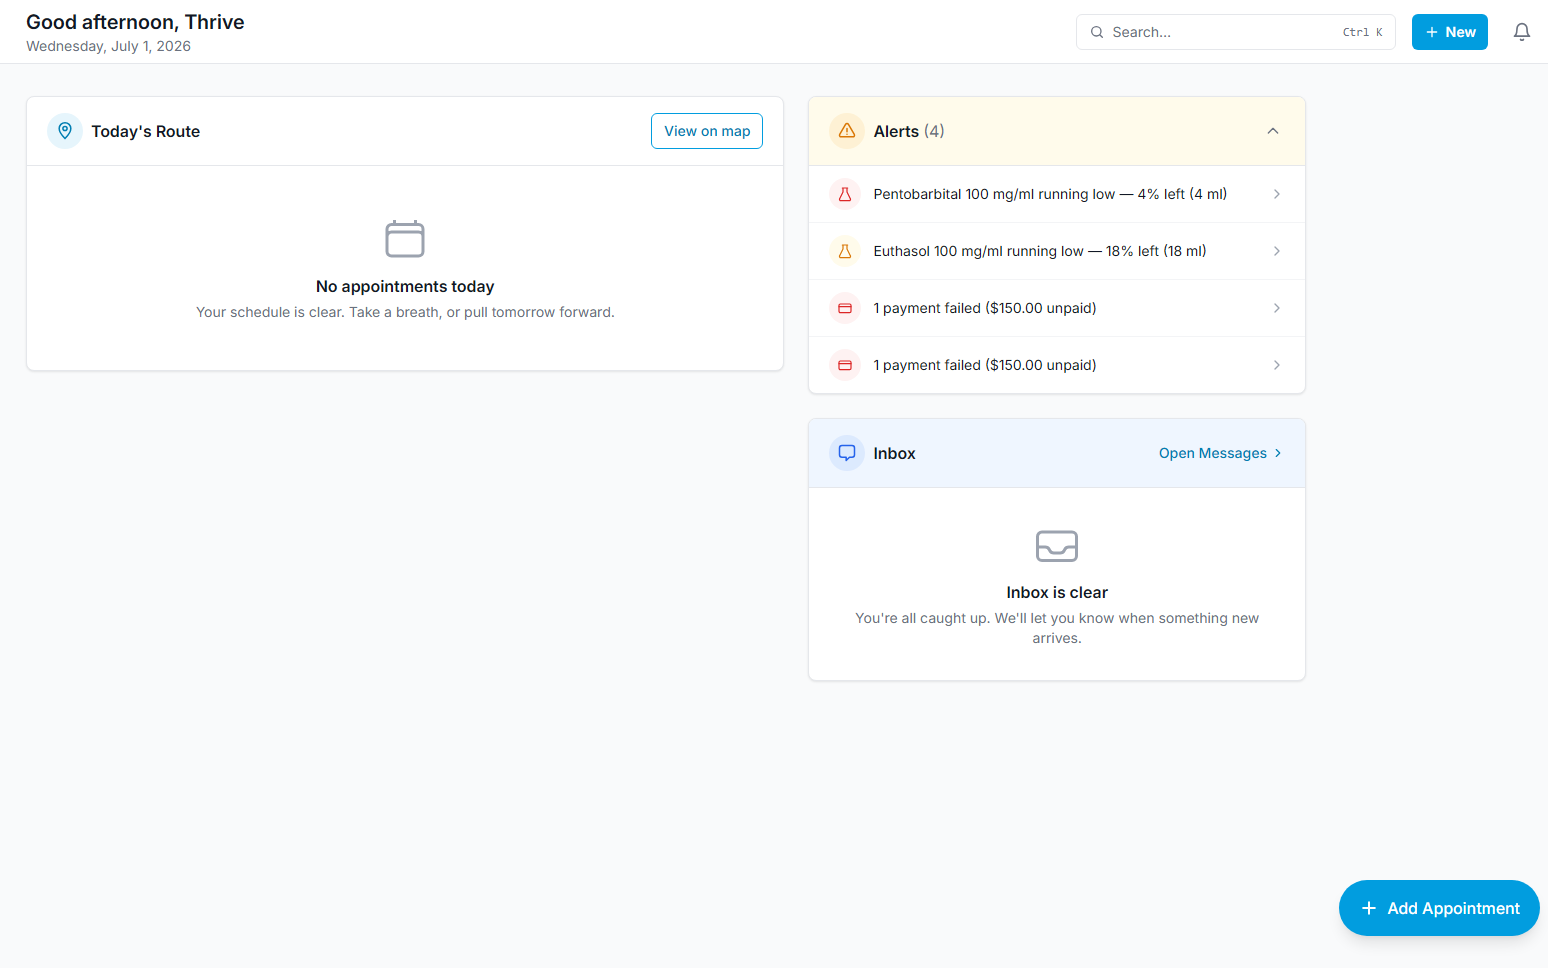The height and width of the screenshot is (968, 1548).
Task: Click the New button
Action: (1450, 32)
